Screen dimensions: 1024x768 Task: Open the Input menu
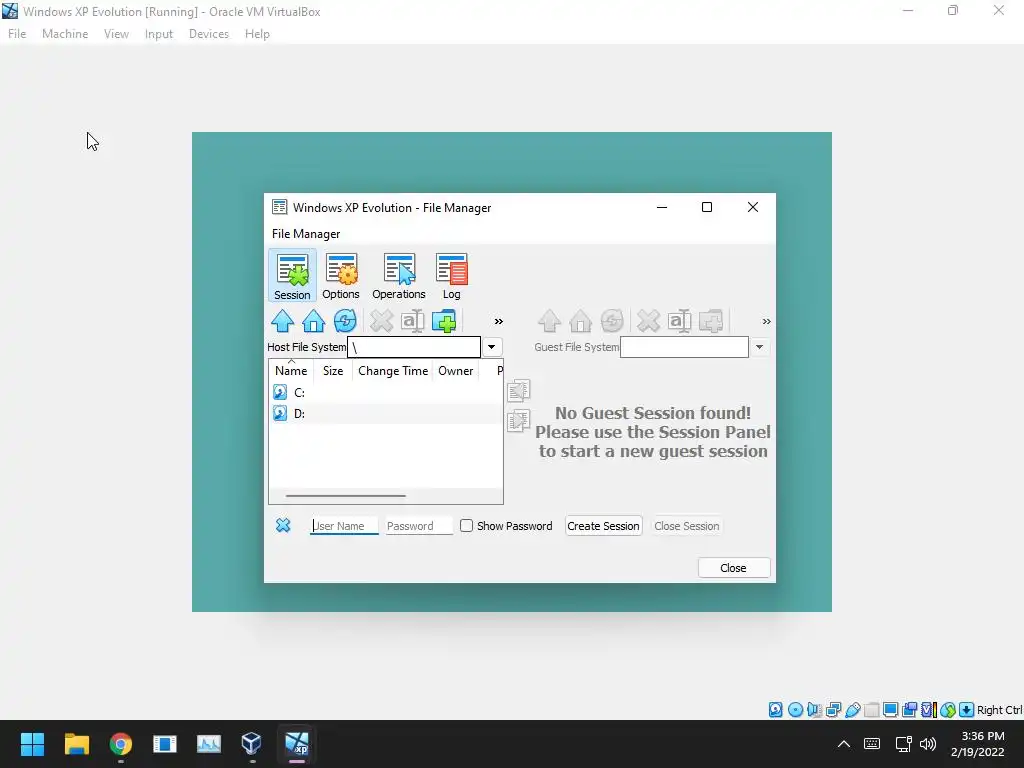click(159, 34)
